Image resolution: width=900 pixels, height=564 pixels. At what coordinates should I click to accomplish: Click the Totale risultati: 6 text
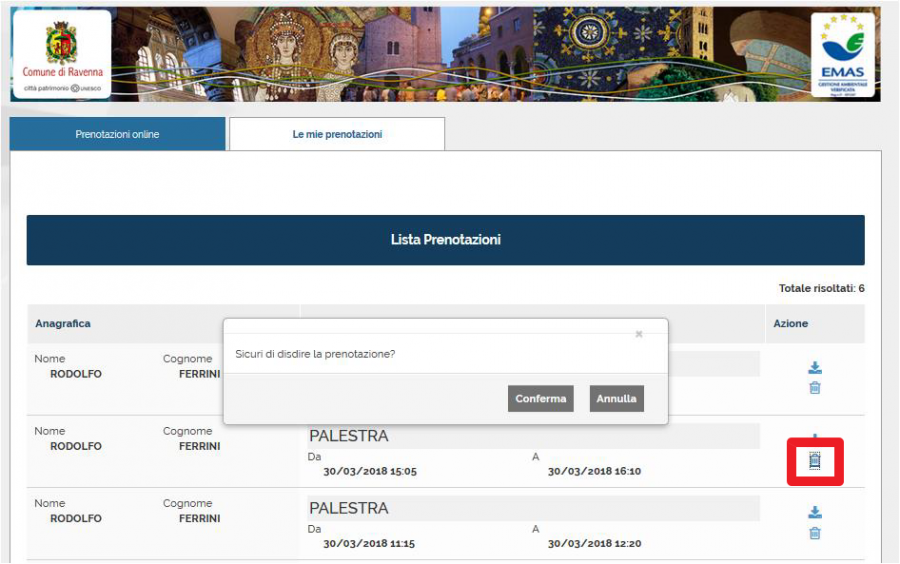coord(821,289)
